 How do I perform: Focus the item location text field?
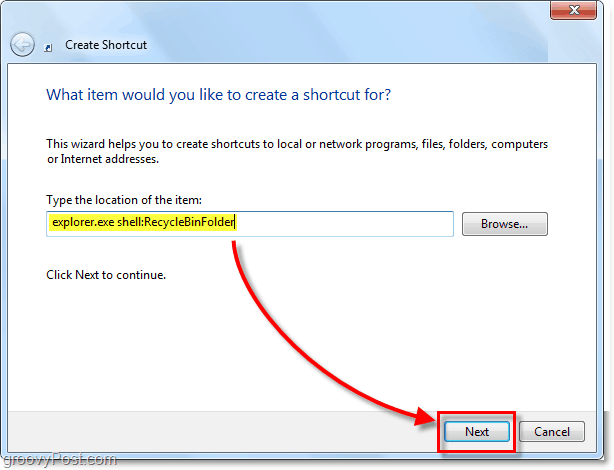[x=250, y=224]
